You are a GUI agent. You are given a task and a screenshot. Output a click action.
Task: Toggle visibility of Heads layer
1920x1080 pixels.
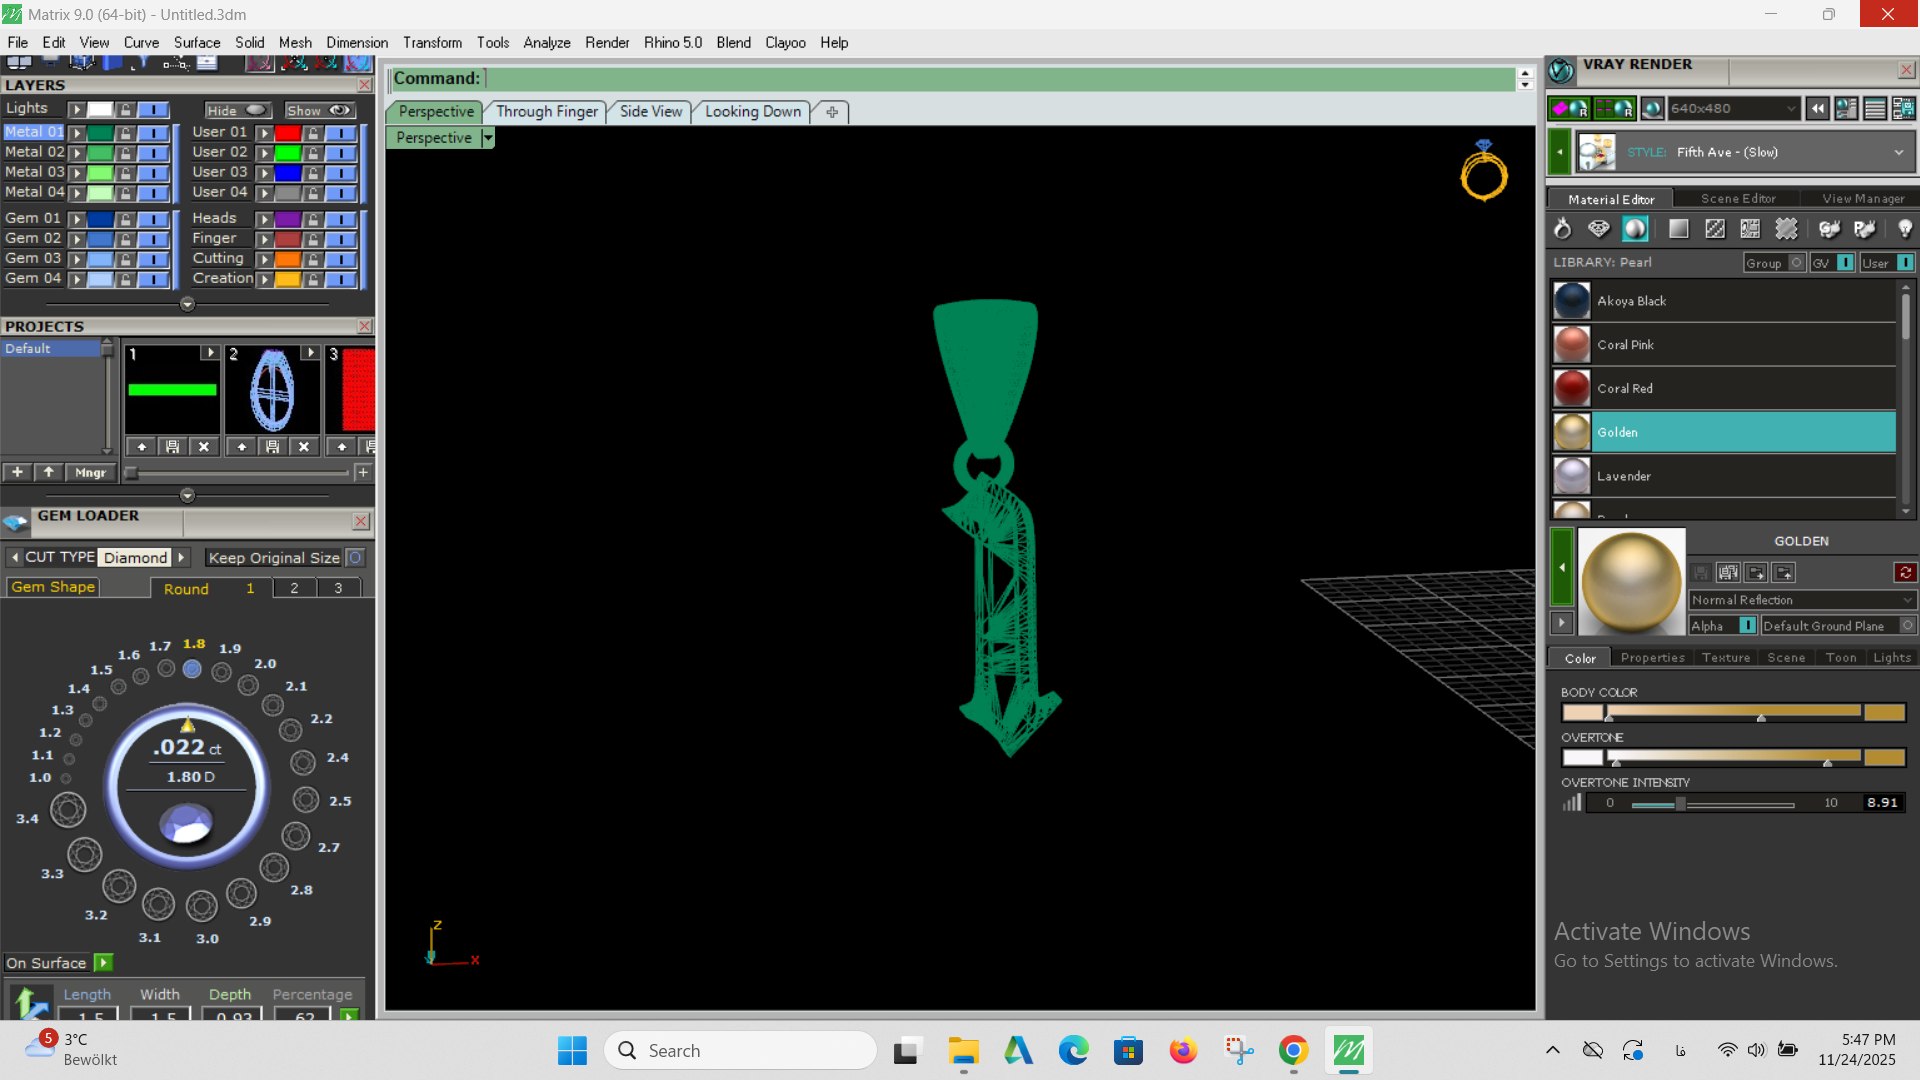(x=340, y=219)
